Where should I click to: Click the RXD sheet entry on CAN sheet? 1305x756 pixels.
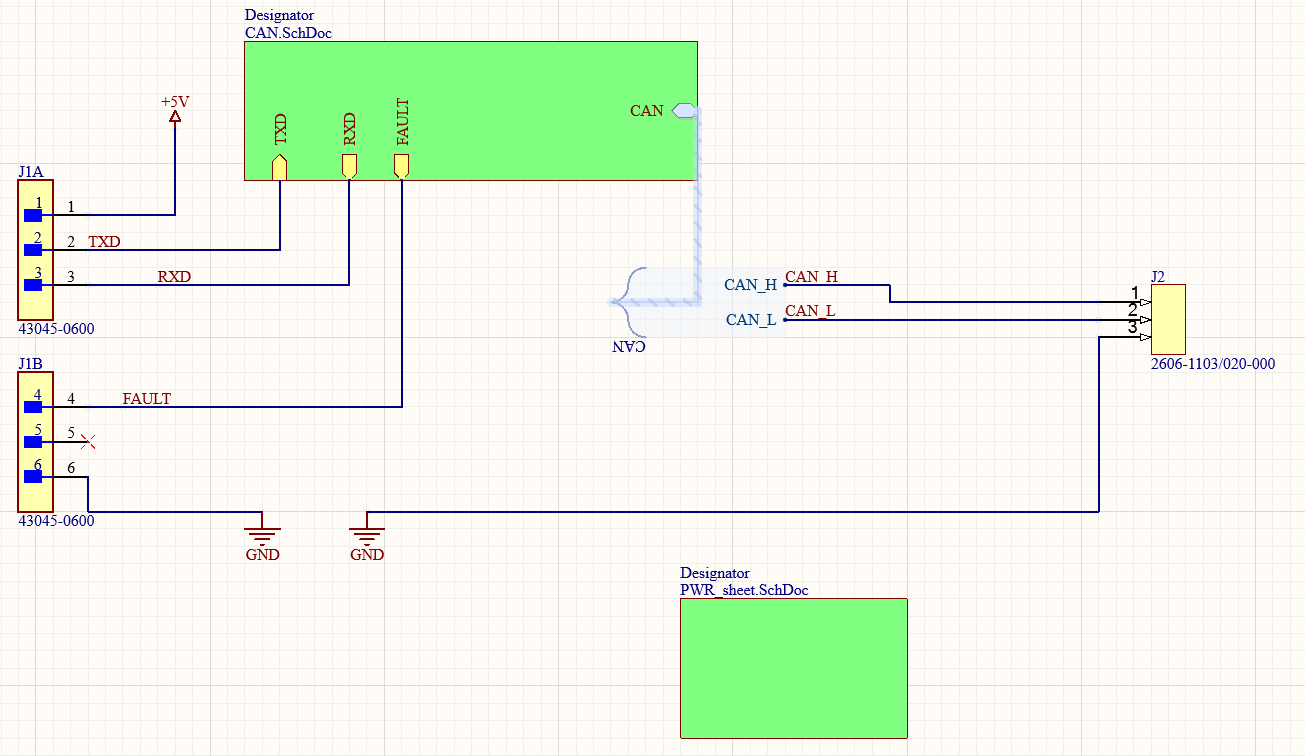349,166
